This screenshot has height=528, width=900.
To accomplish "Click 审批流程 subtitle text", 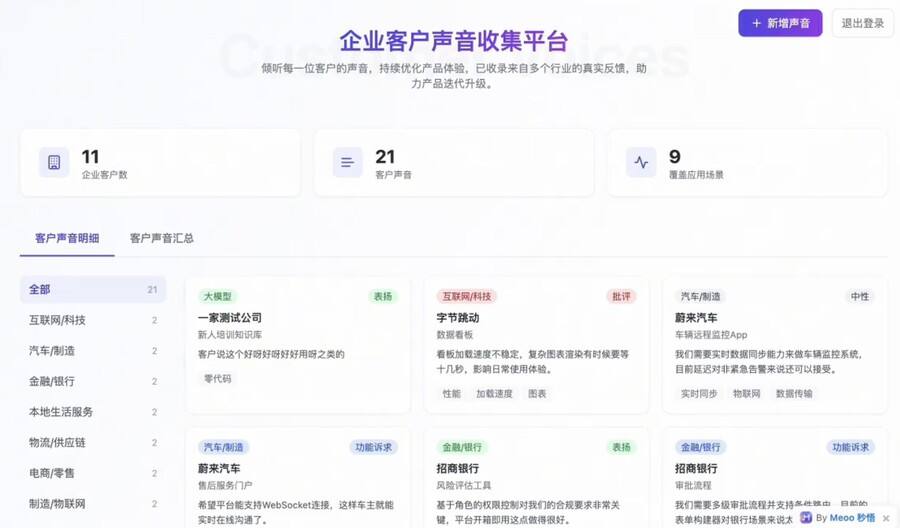I will tap(693, 486).
